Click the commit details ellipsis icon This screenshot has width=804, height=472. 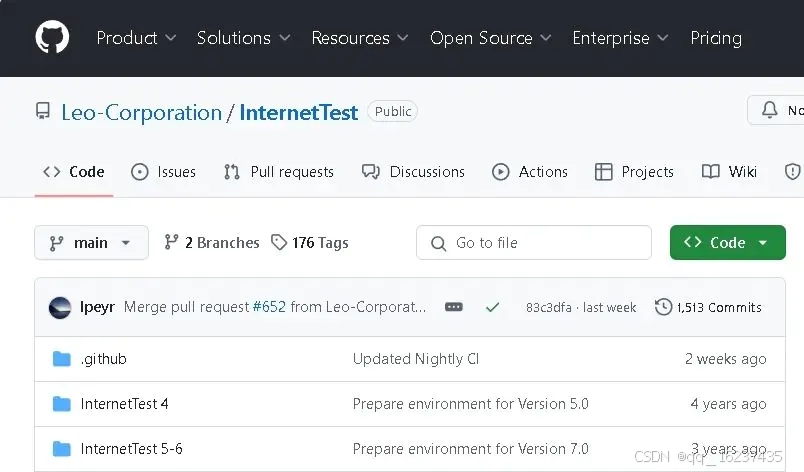pos(454,307)
